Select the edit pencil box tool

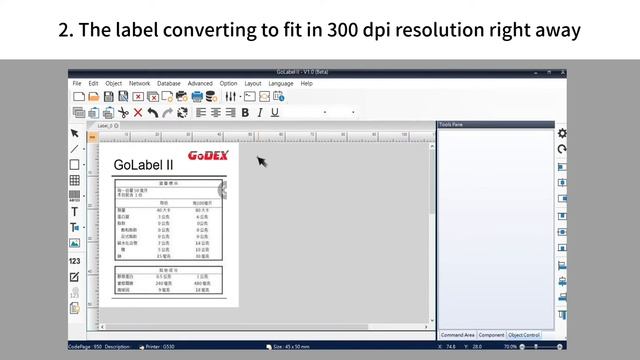coord(75,277)
